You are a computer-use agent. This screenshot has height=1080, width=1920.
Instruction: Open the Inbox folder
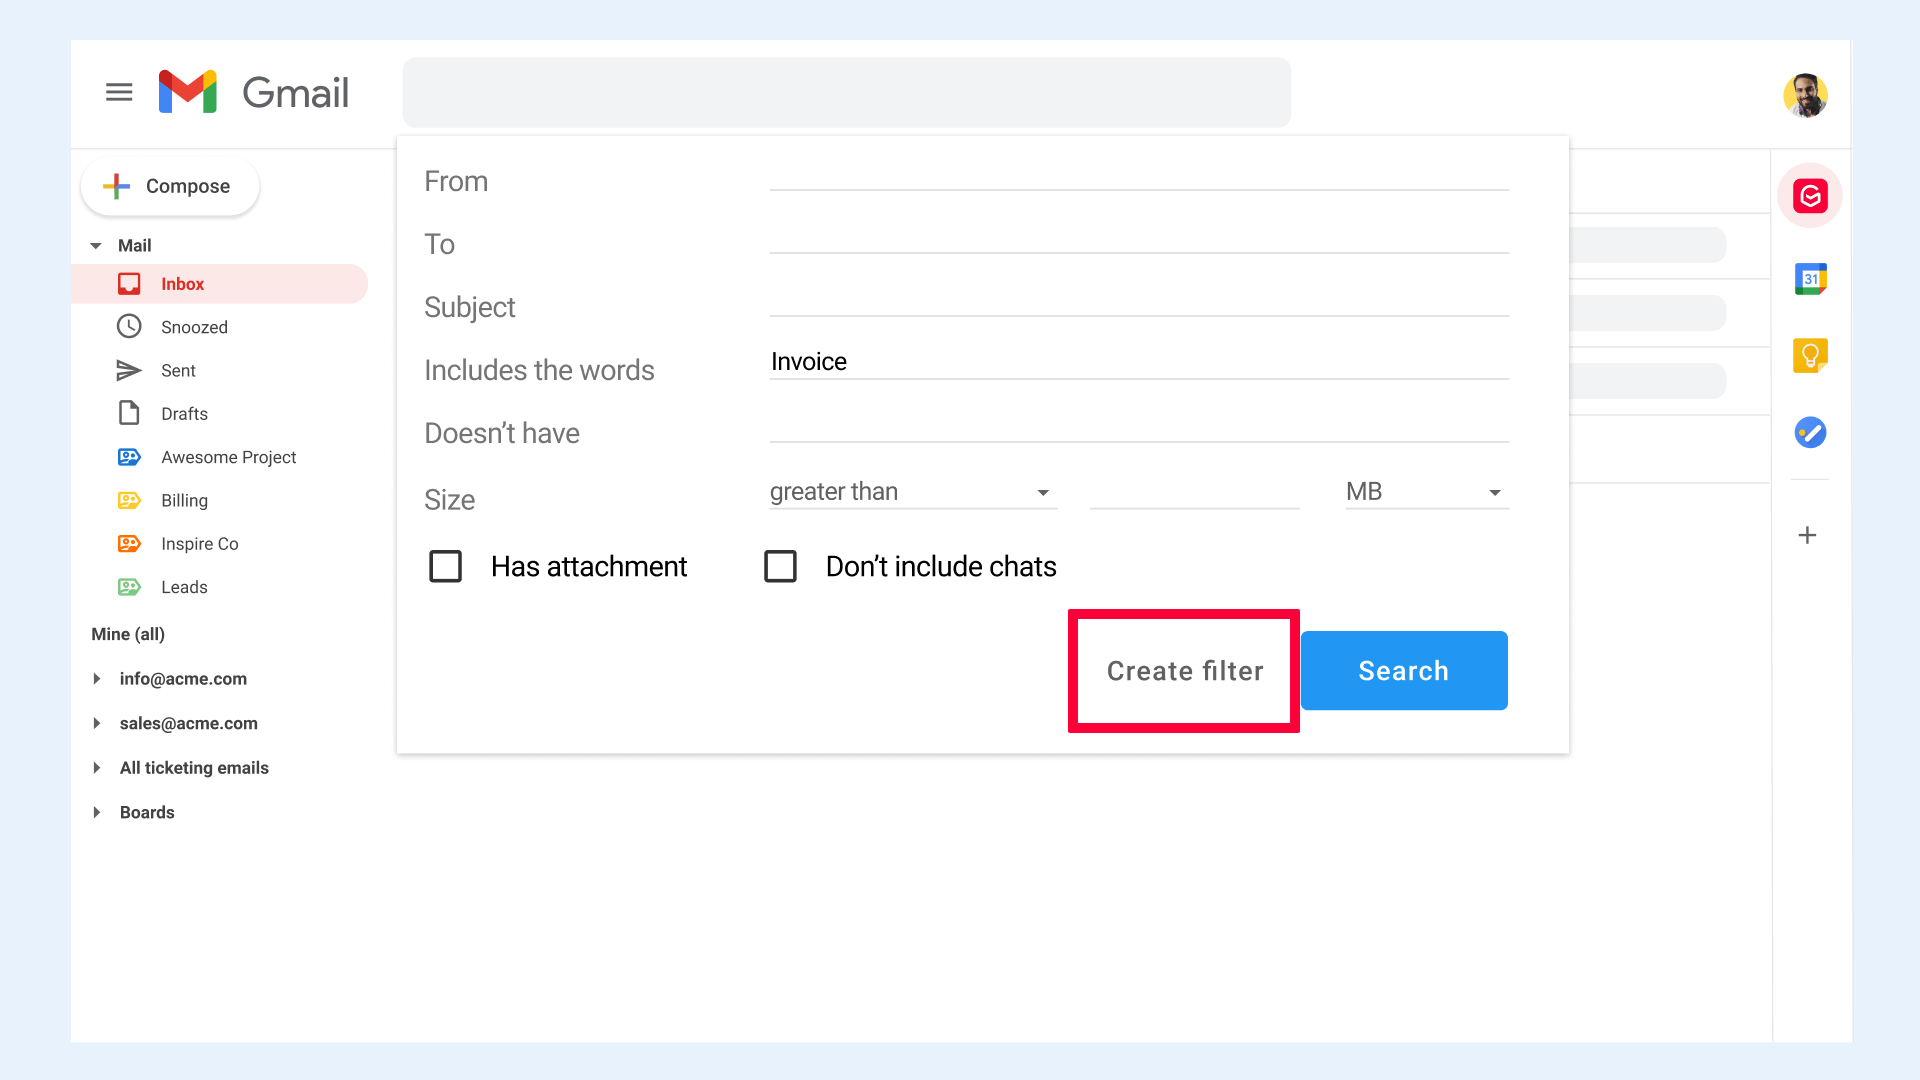[x=220, y=284]
